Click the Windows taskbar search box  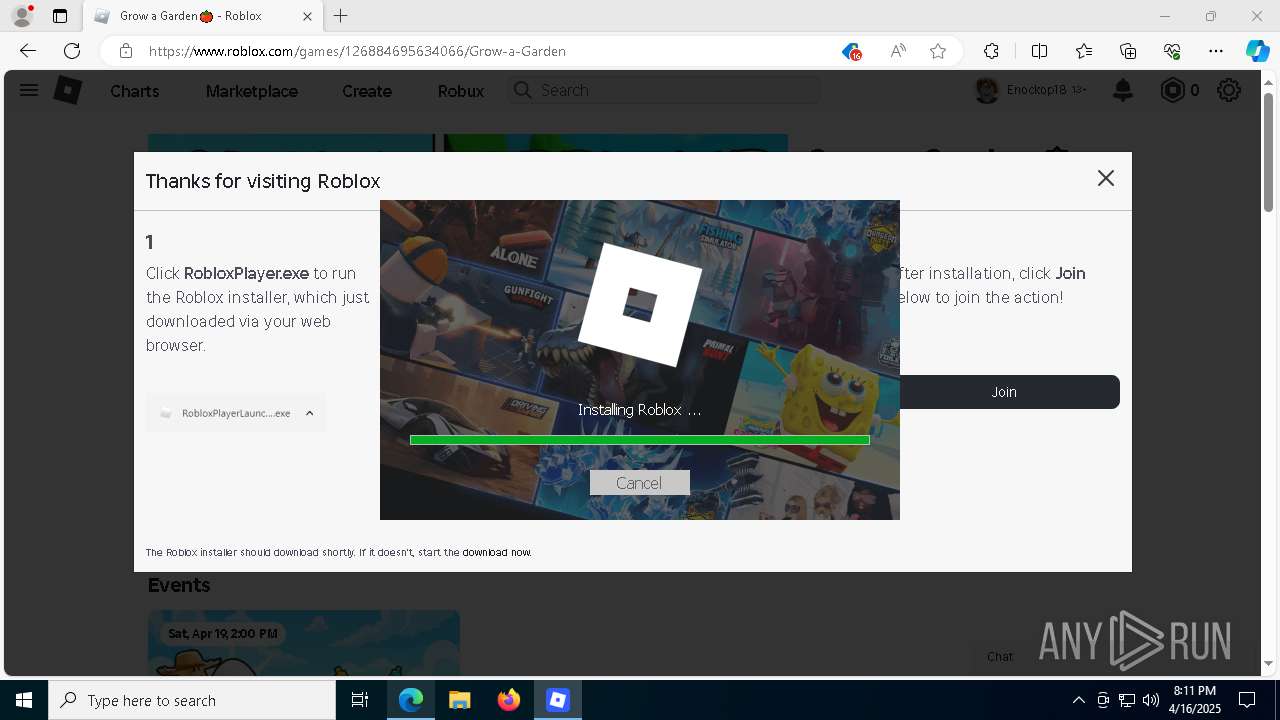[x=192, y=700]
